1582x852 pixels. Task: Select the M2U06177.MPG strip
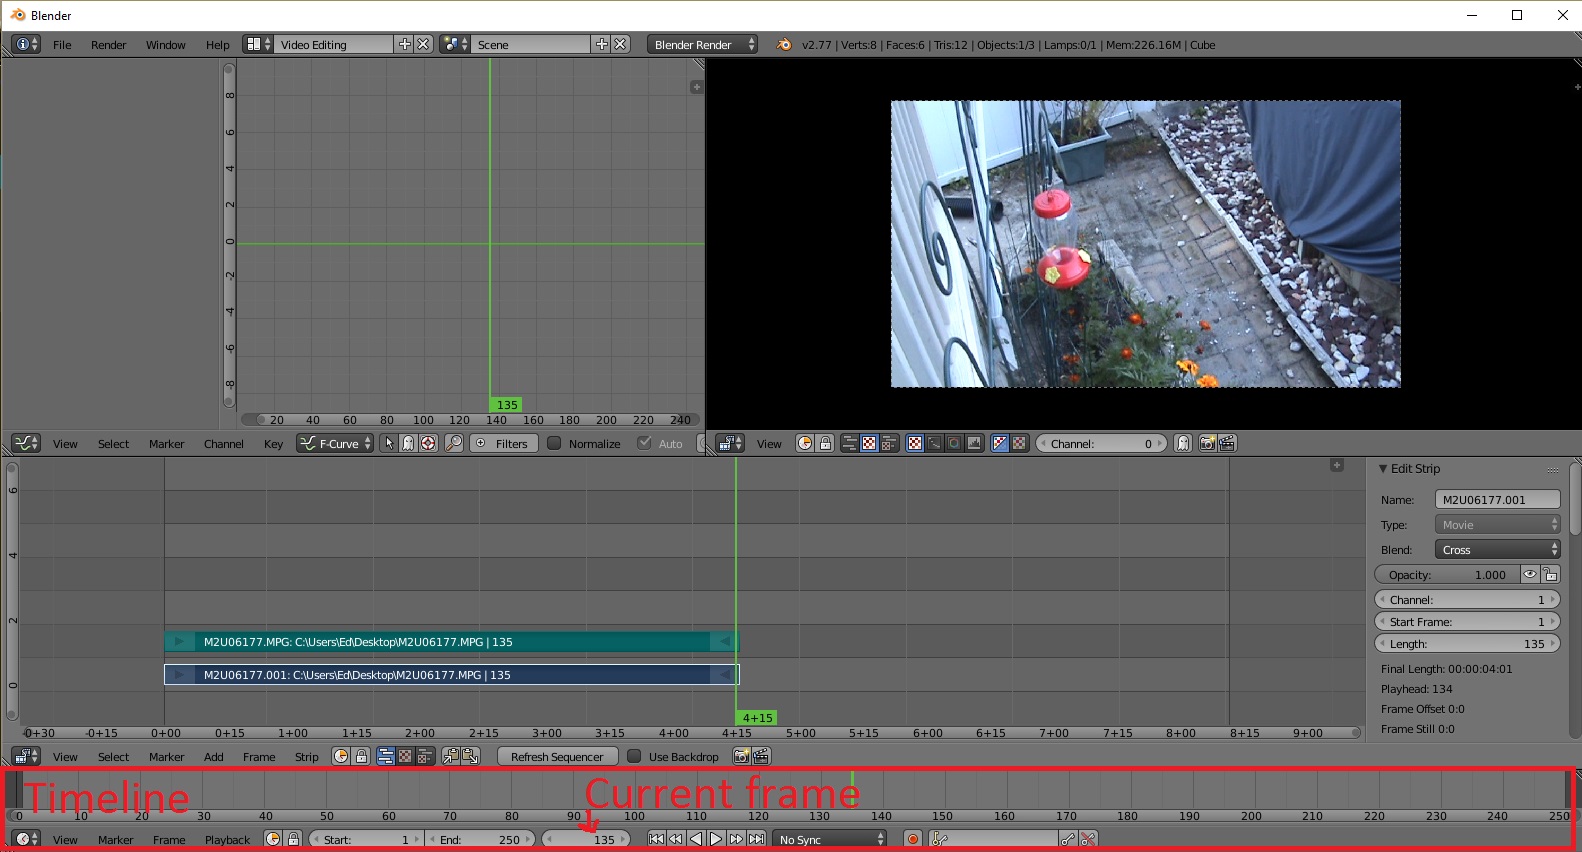pos(451,641)
